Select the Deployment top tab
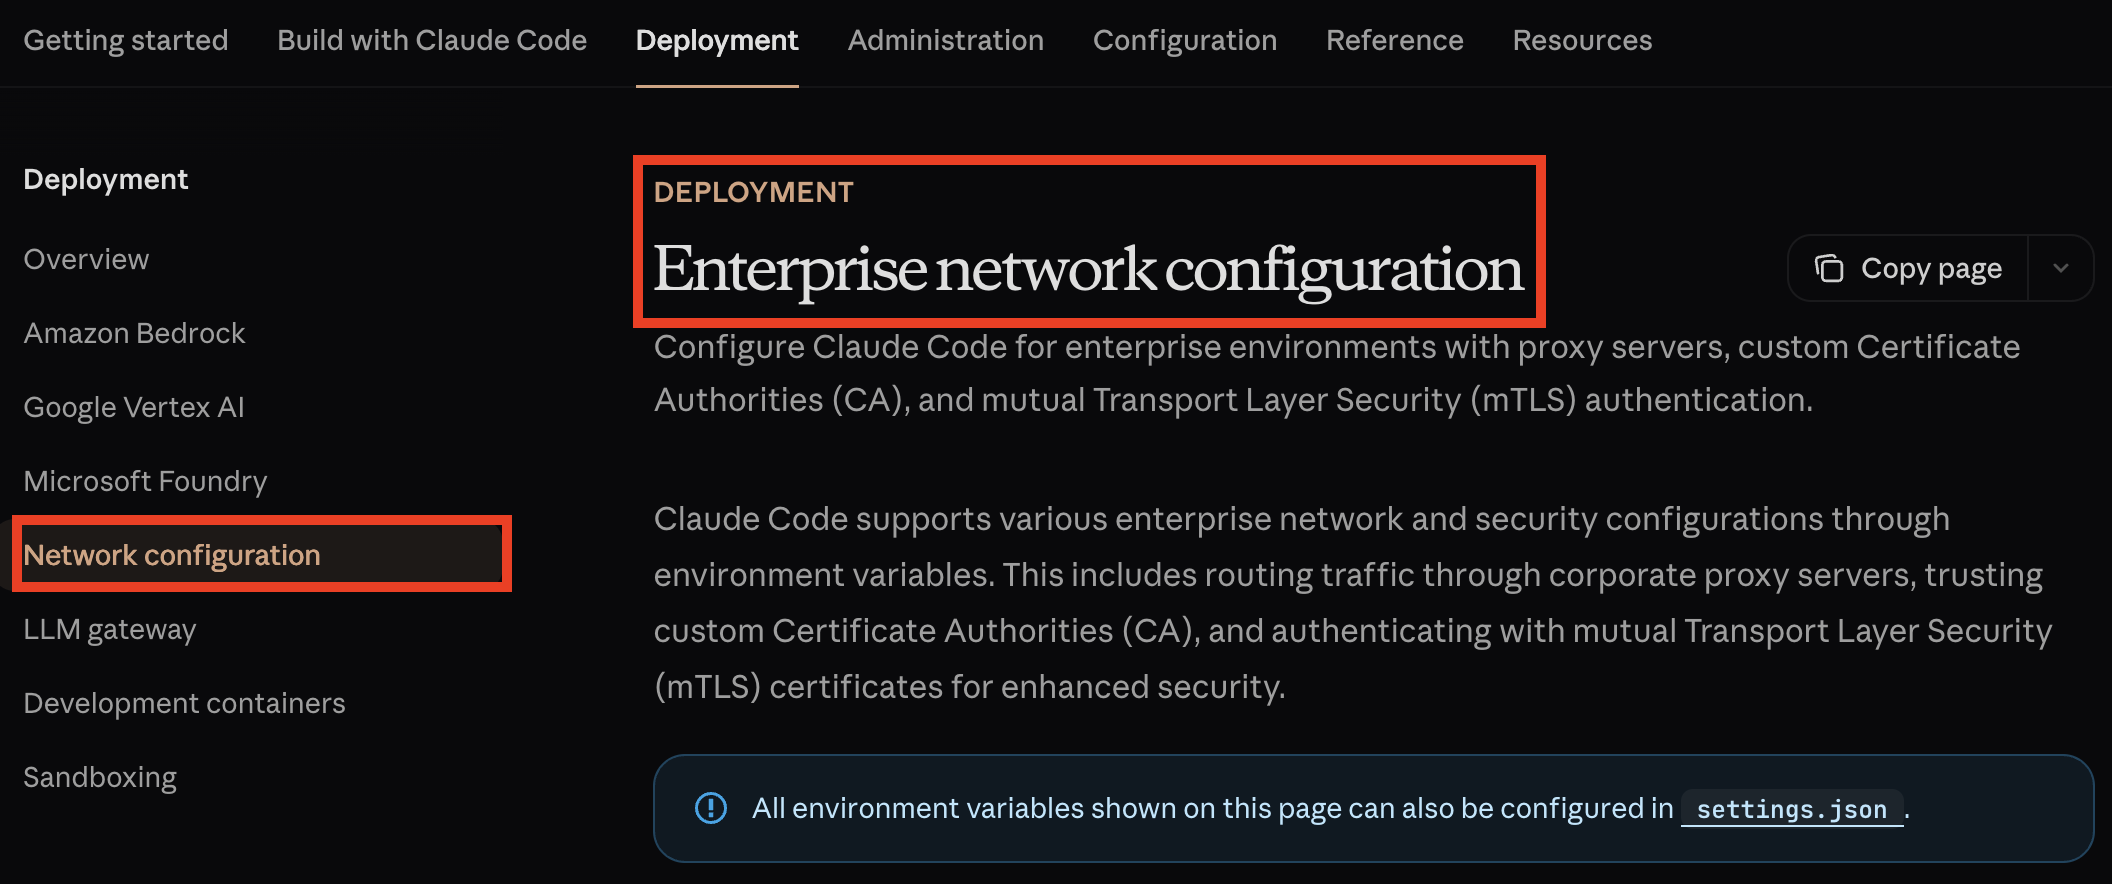 click(717, 40)
